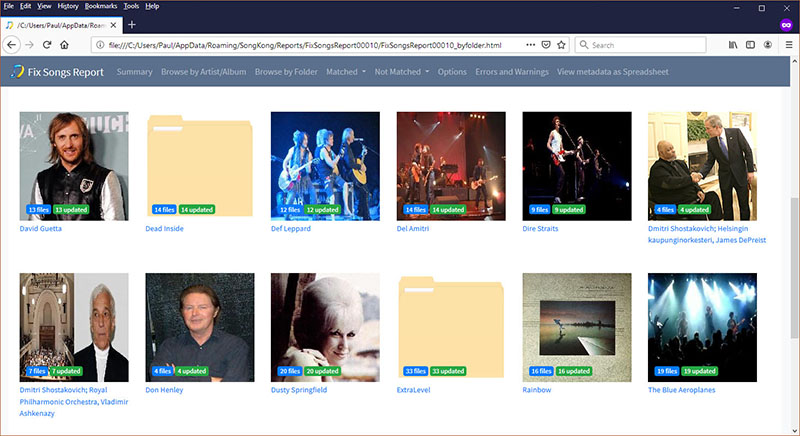Click the SongKong logo icon
800x436 pixels.
(17, 71)
